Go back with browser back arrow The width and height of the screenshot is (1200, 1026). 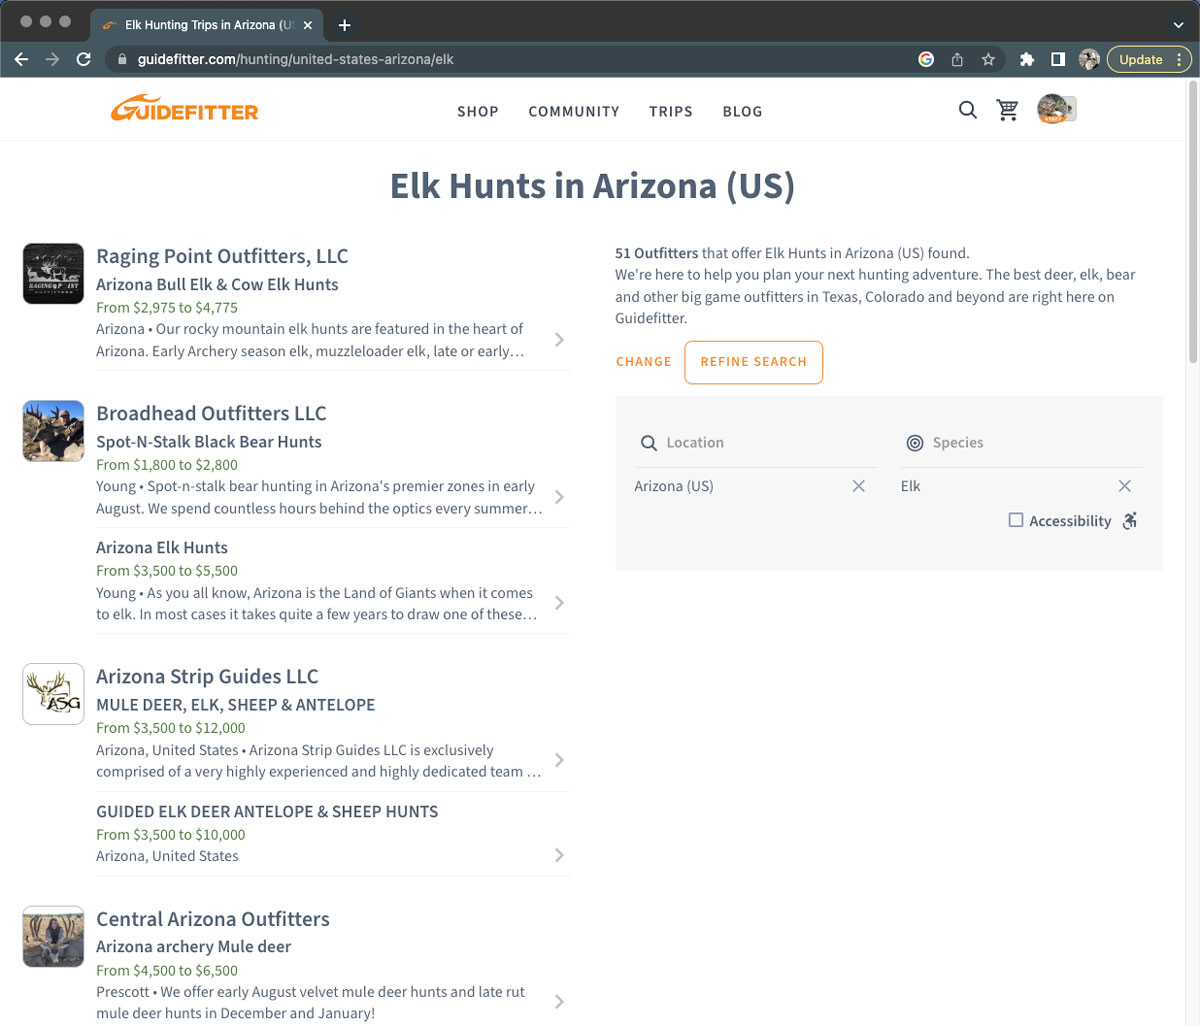point(21,59)
